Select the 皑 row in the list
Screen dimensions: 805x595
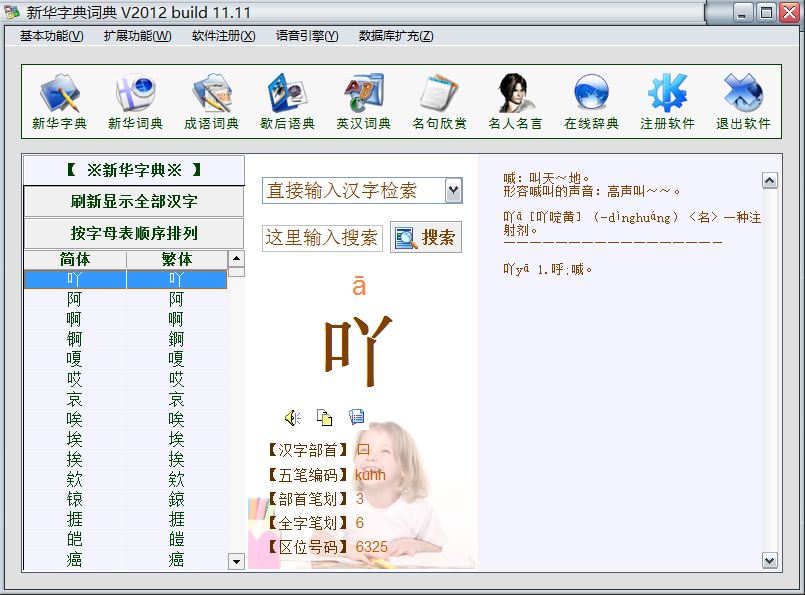pyautogui.click(x=125, y=540)
